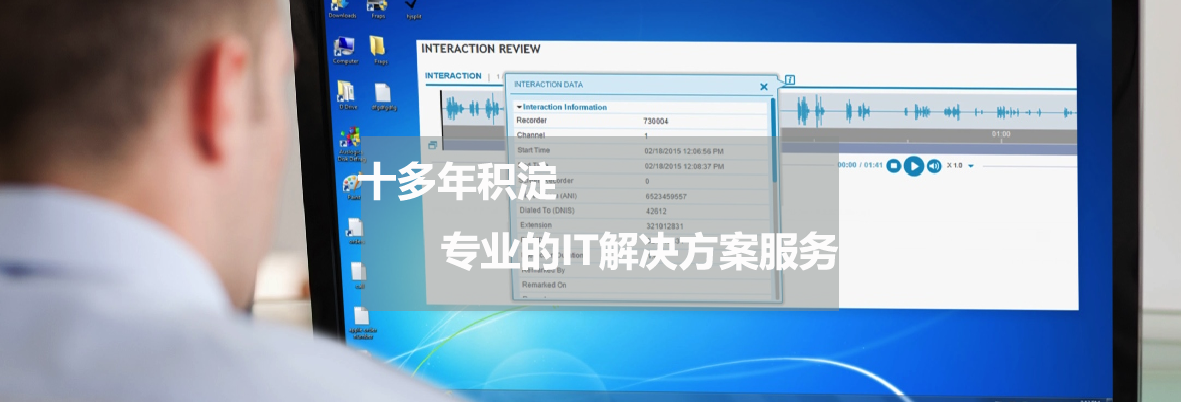Screen dimensions: 1181x403
Task: Open the Fraps folder on the desktop
Action: click(x=379, y=50)
